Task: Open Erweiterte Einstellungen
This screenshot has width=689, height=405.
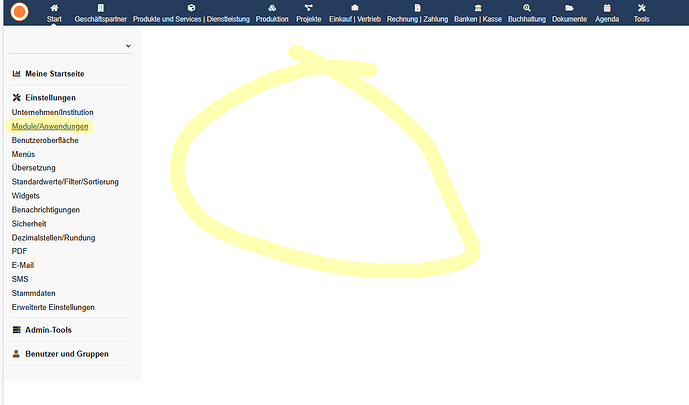Action: (53, 307)
